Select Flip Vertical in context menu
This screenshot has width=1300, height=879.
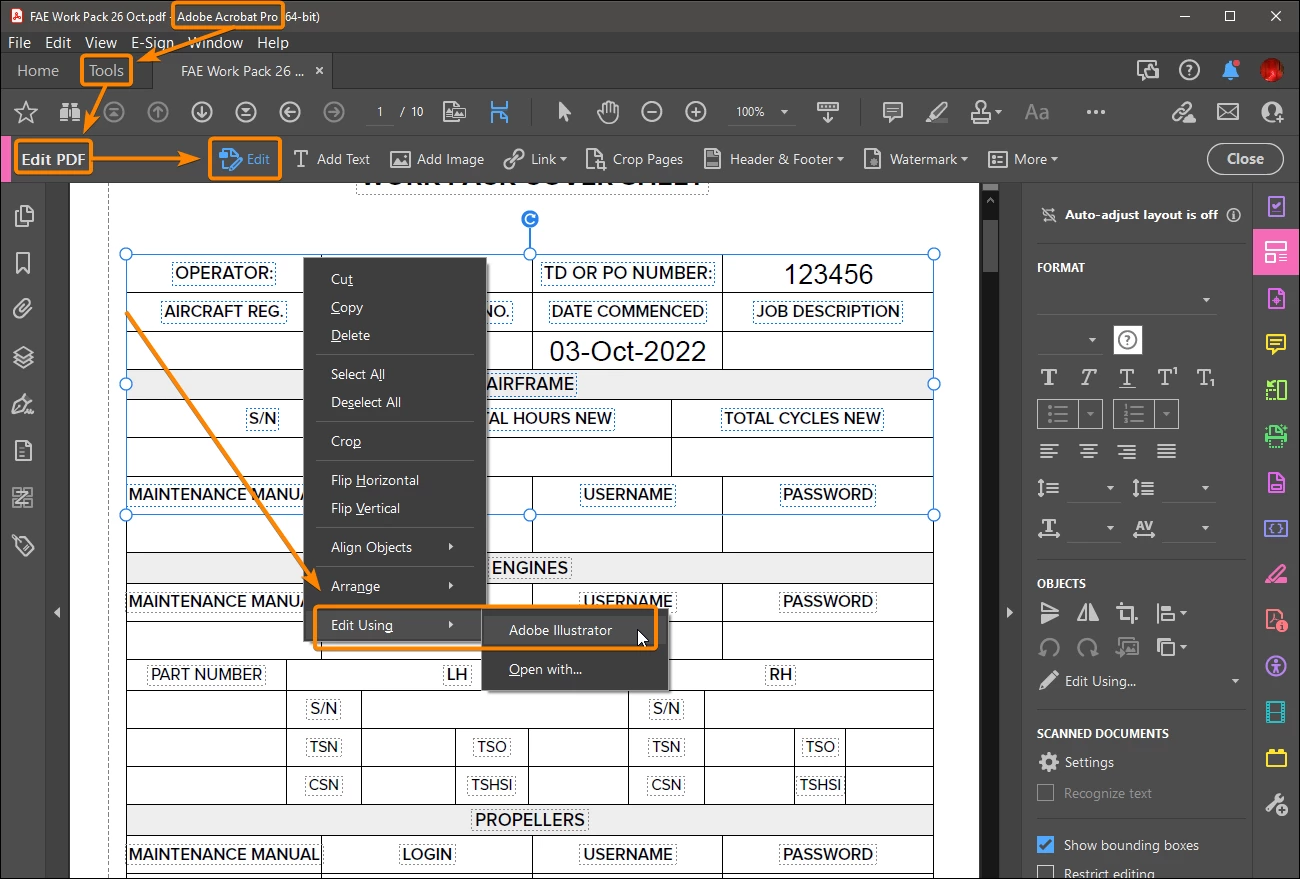pos(365,508)
